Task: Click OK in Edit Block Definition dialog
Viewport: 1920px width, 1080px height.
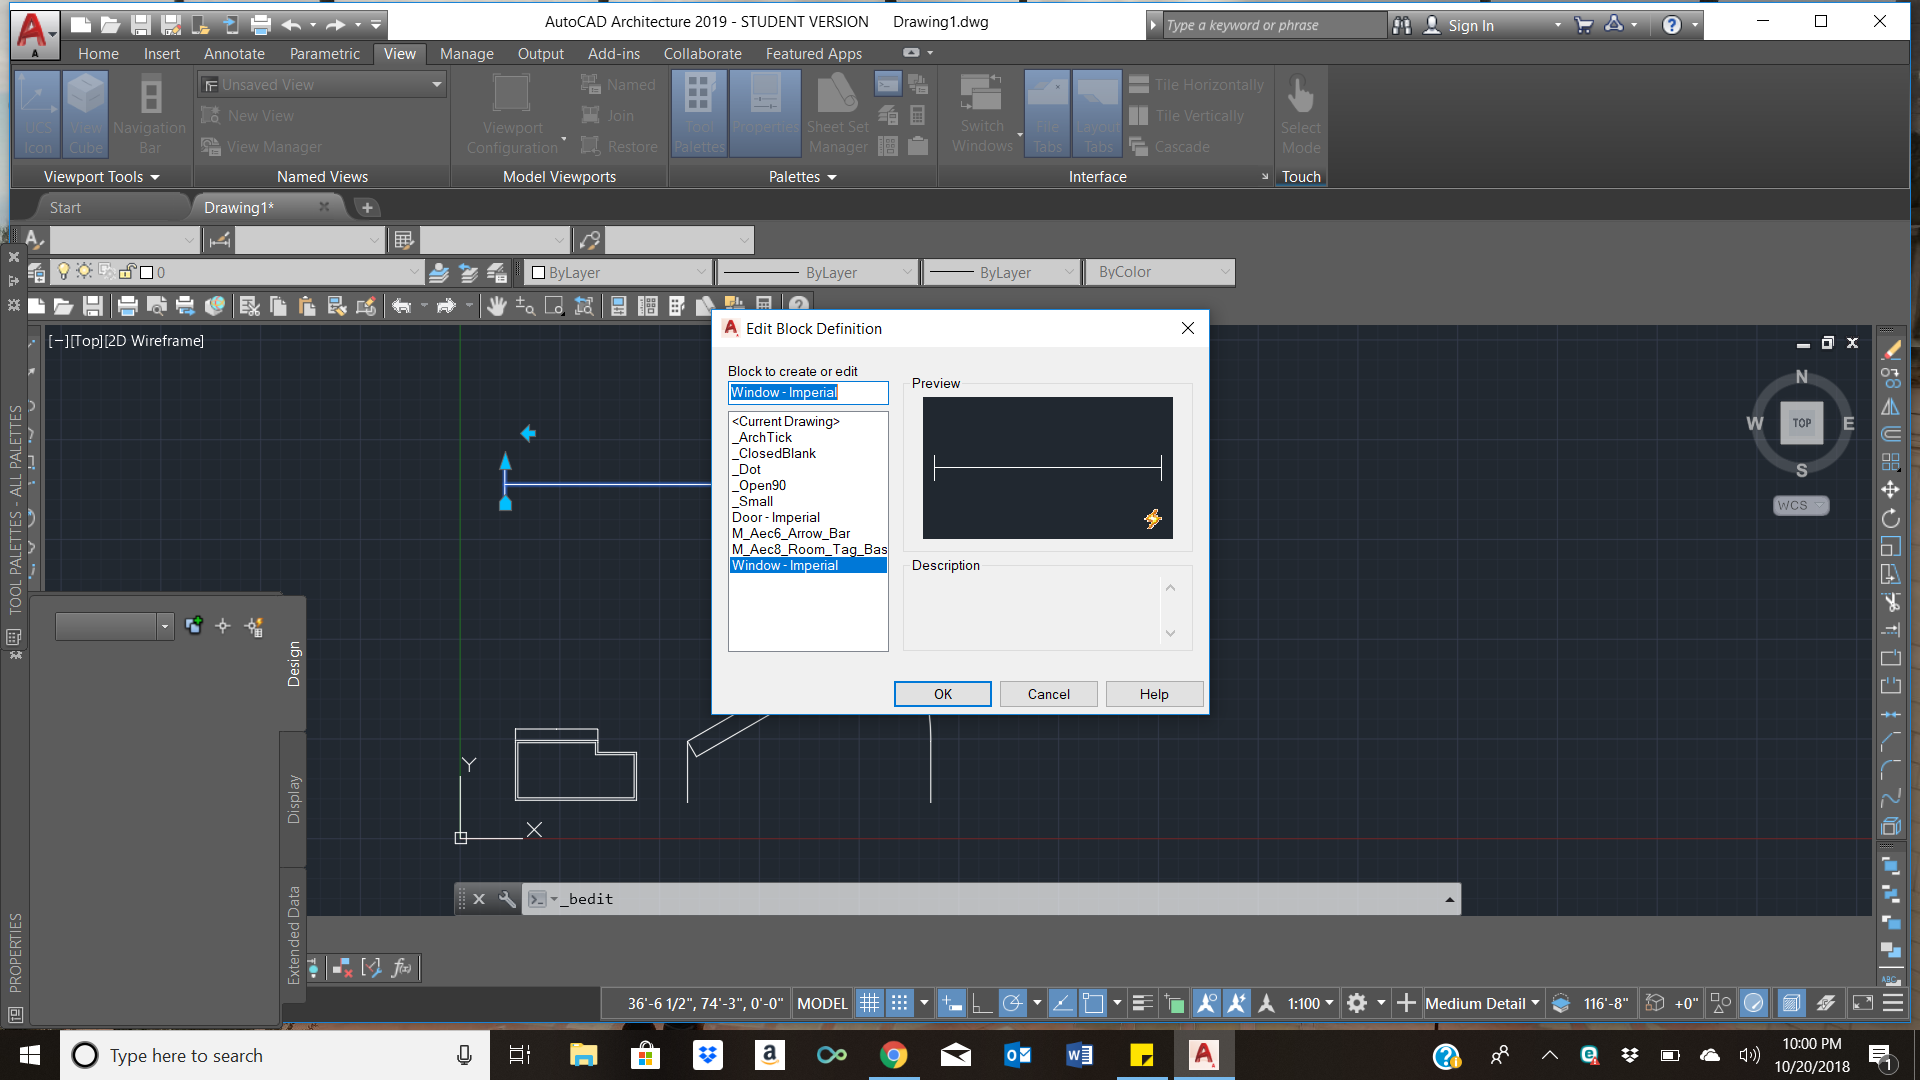Action: pyautogui.click(x=941, y=693)
